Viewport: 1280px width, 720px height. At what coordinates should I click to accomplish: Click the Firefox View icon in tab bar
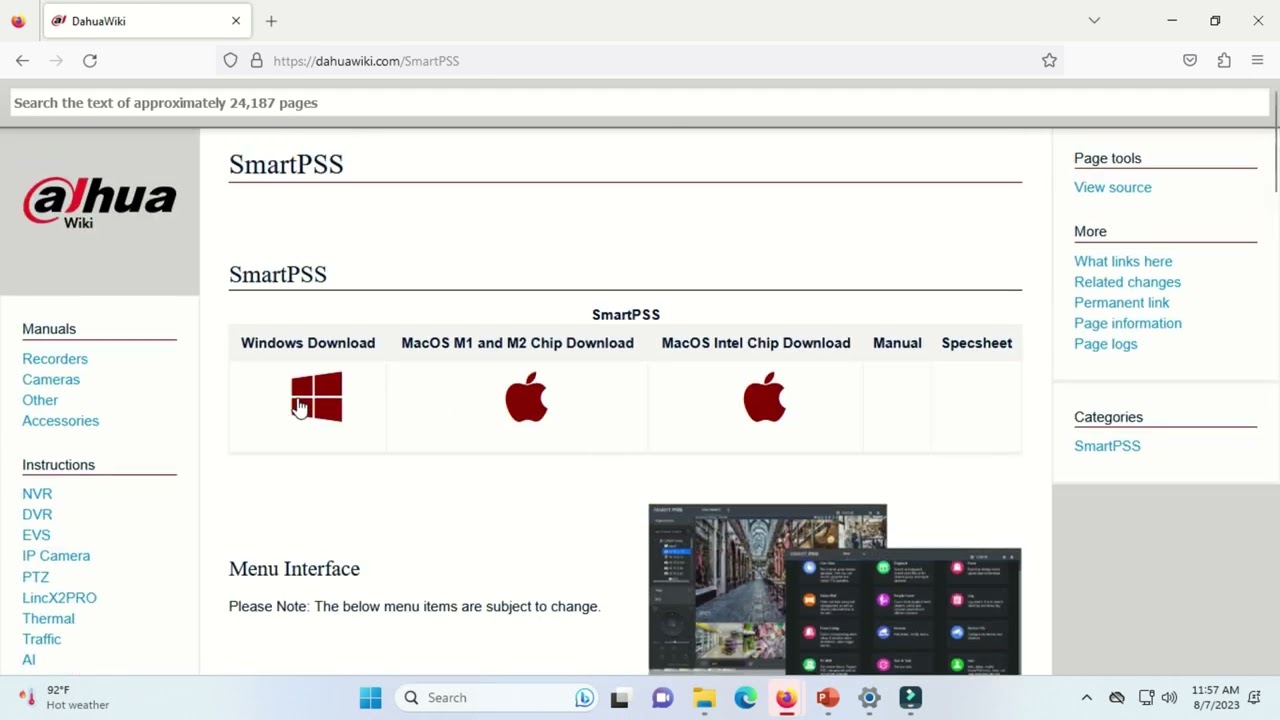pos(18,21)
